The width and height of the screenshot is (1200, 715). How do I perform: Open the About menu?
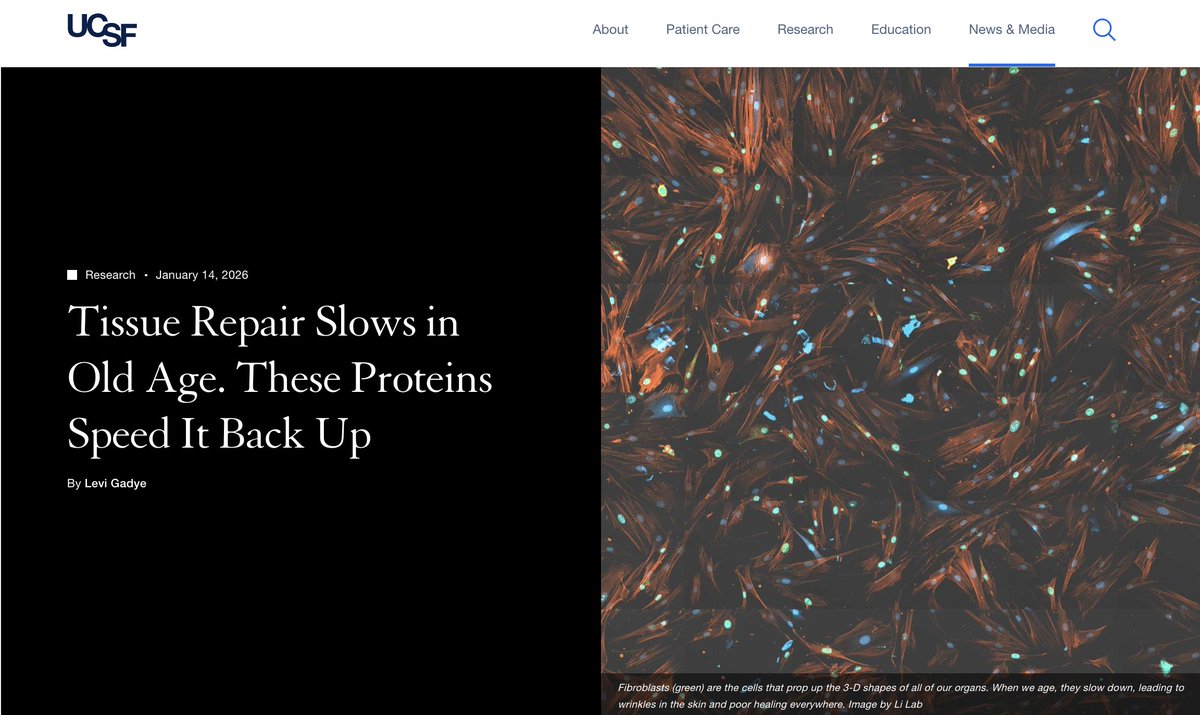click(x=610, y=30)
